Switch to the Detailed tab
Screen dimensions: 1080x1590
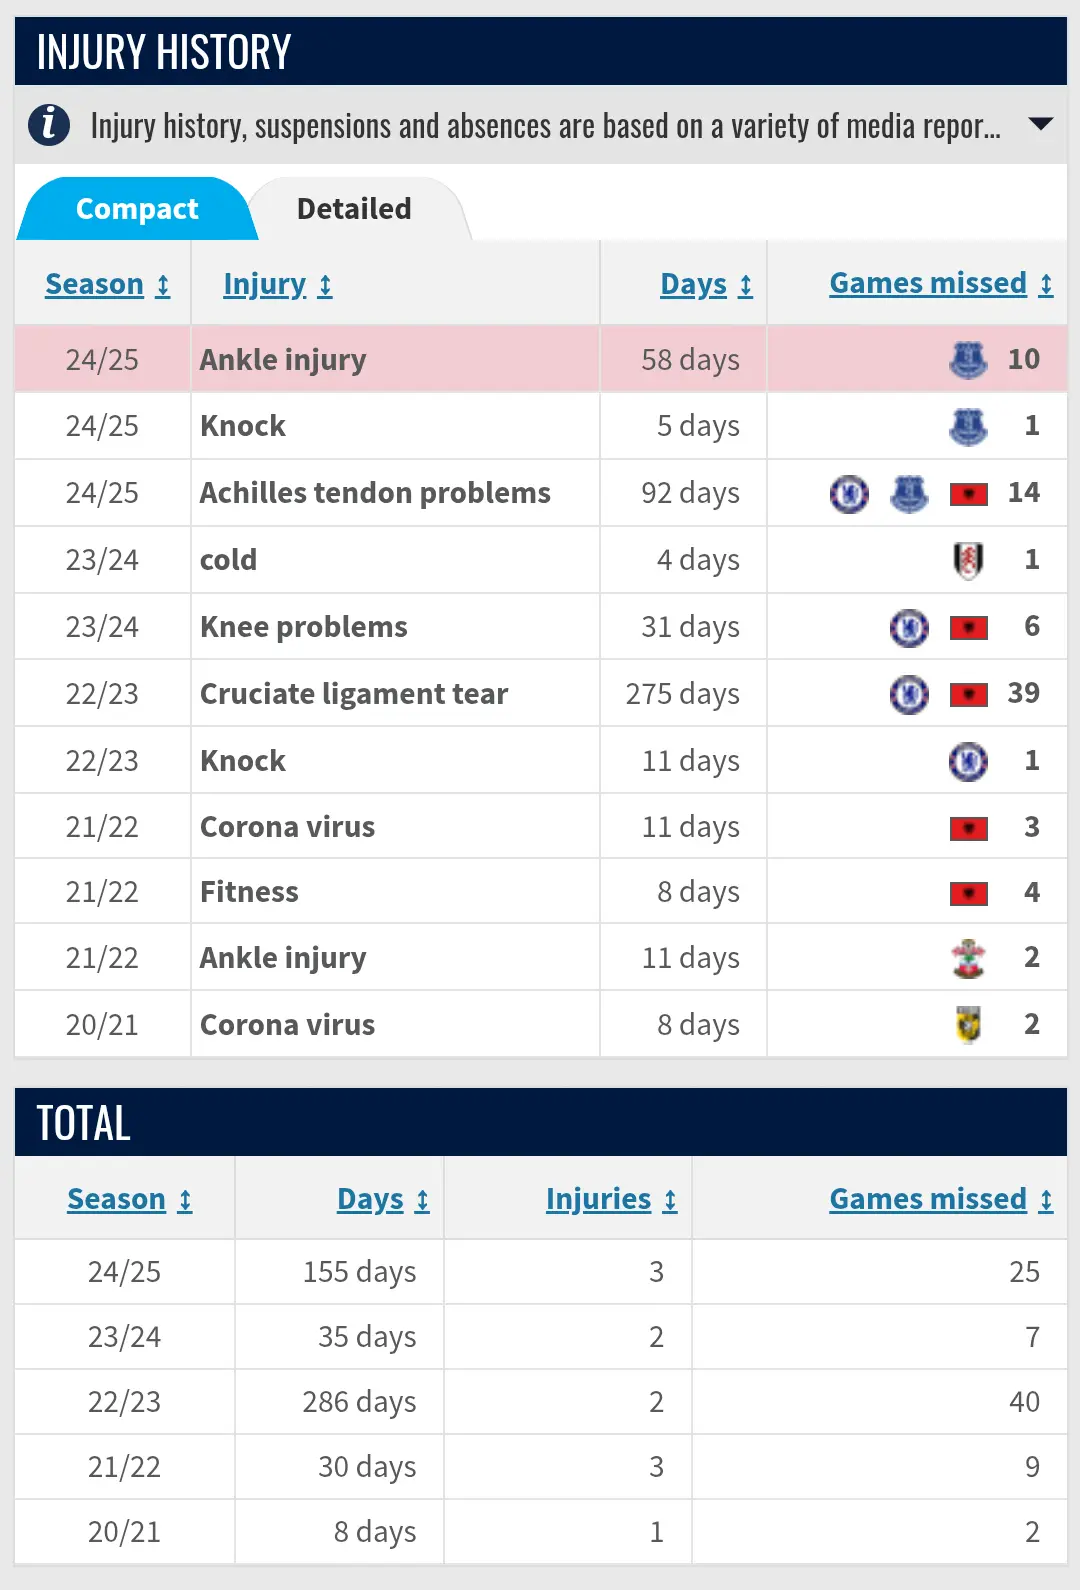pyautogui.click(x=354, y=209)
